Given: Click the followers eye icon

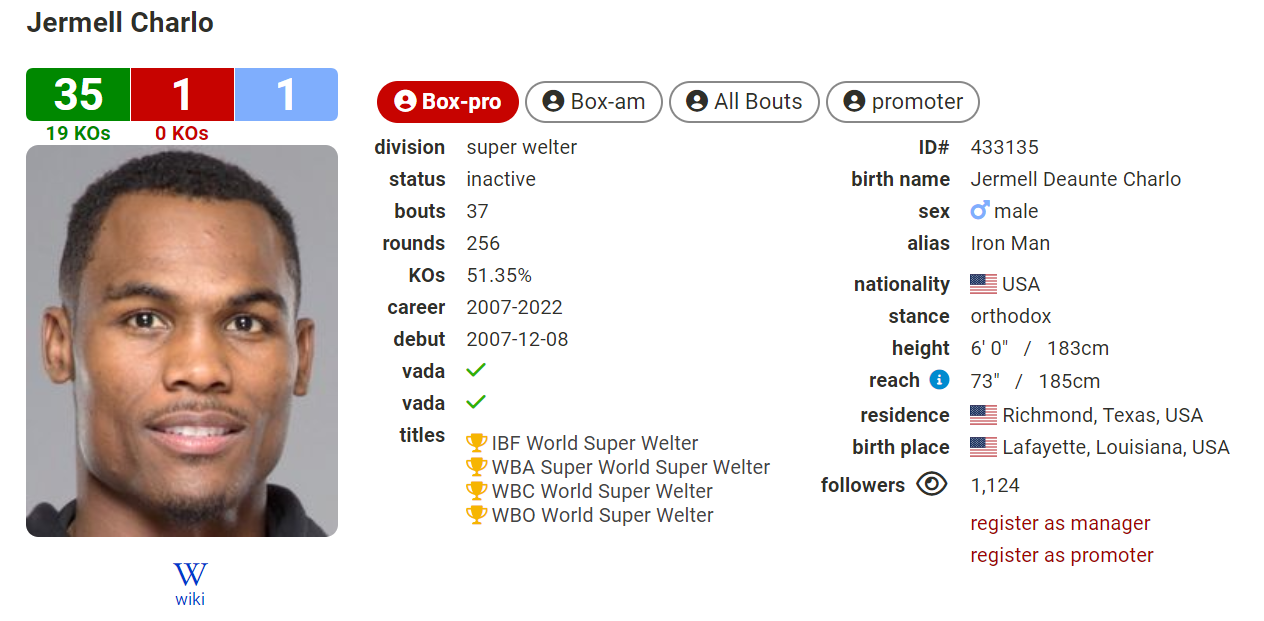Looking at the screenshot, I should pos(931,485).
